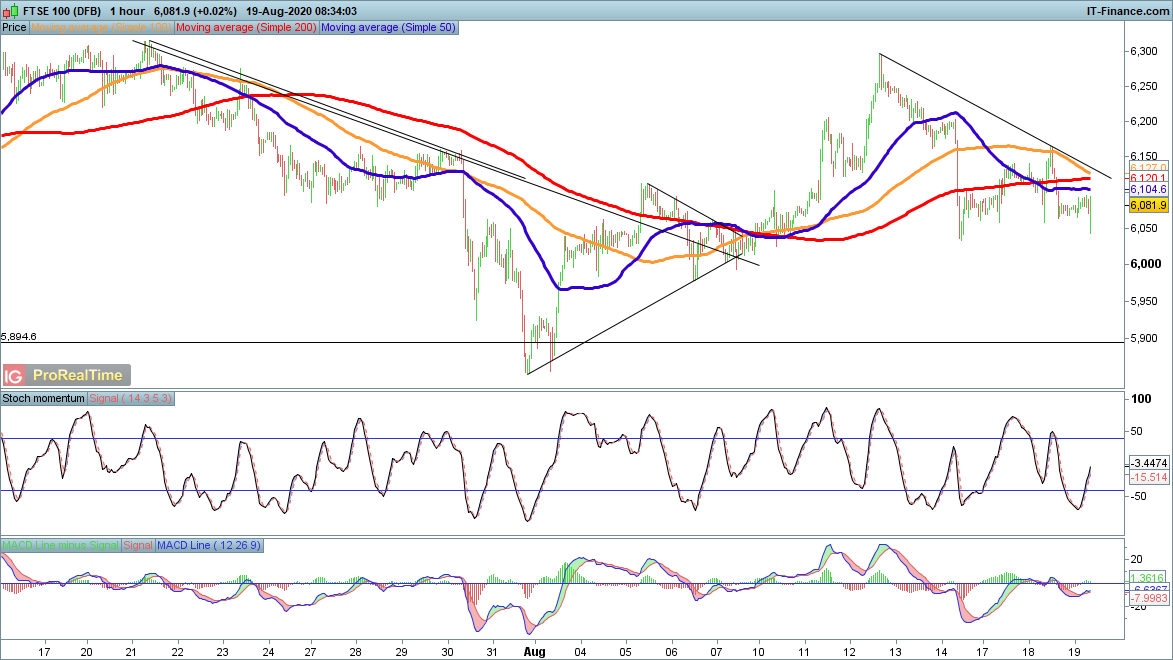Select Moving average (Simple 200) legend label
1173x660 pixels.
(x=258, y=28)
